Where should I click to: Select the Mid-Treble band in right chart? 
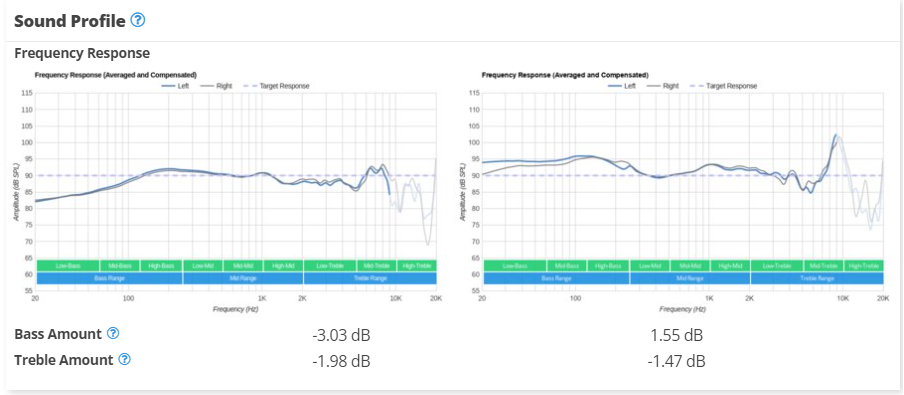click(823, 266)
